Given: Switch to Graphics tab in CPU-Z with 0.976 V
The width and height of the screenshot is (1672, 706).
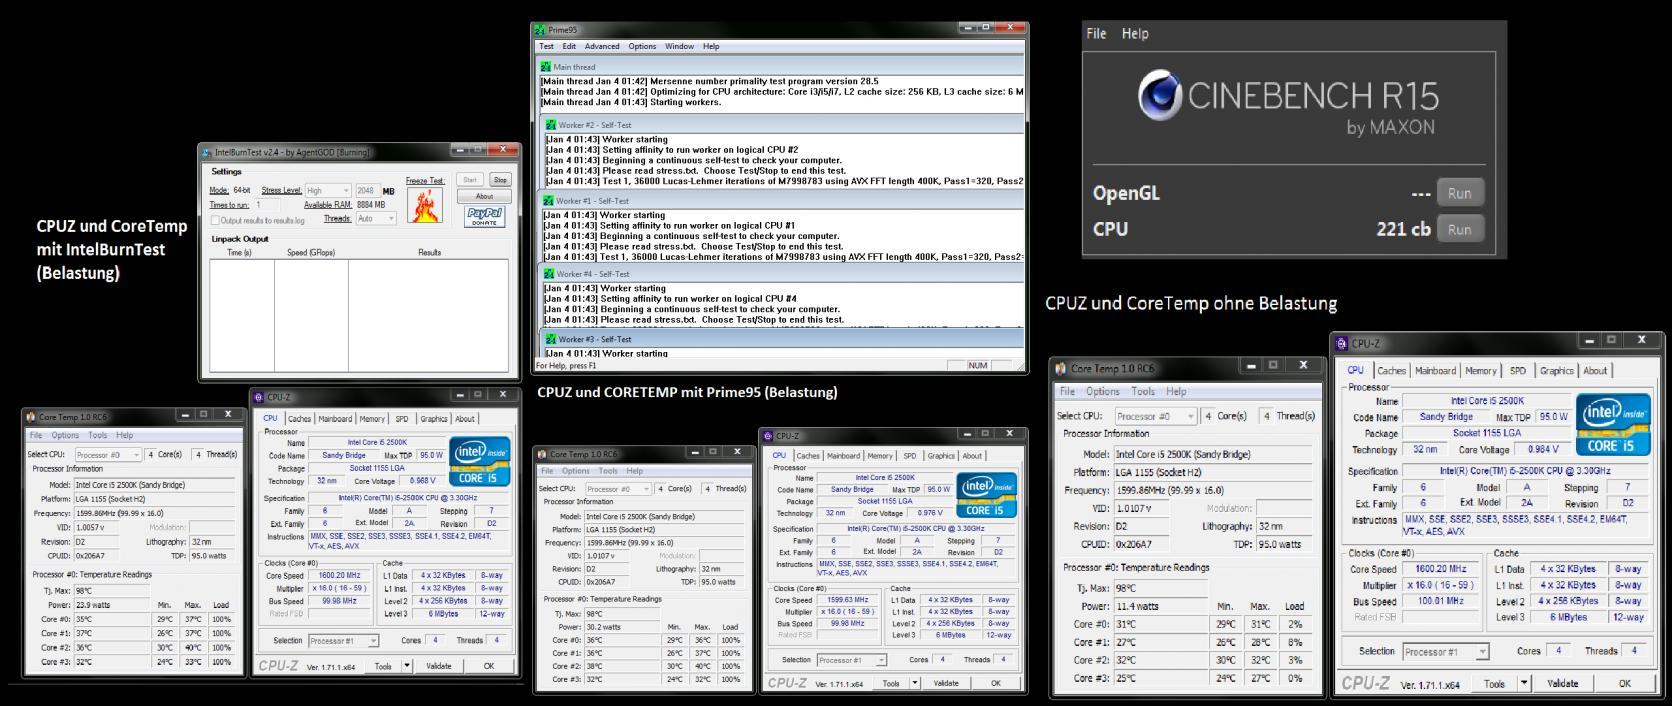Looking at the screenshot, I should [x=940, y=456].
